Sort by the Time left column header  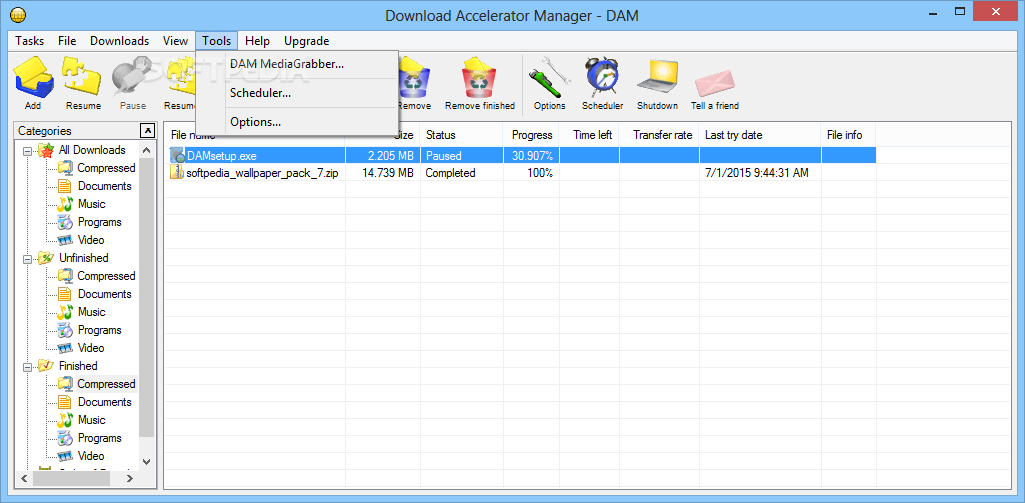pyautogui.click(x=589, y=135)
